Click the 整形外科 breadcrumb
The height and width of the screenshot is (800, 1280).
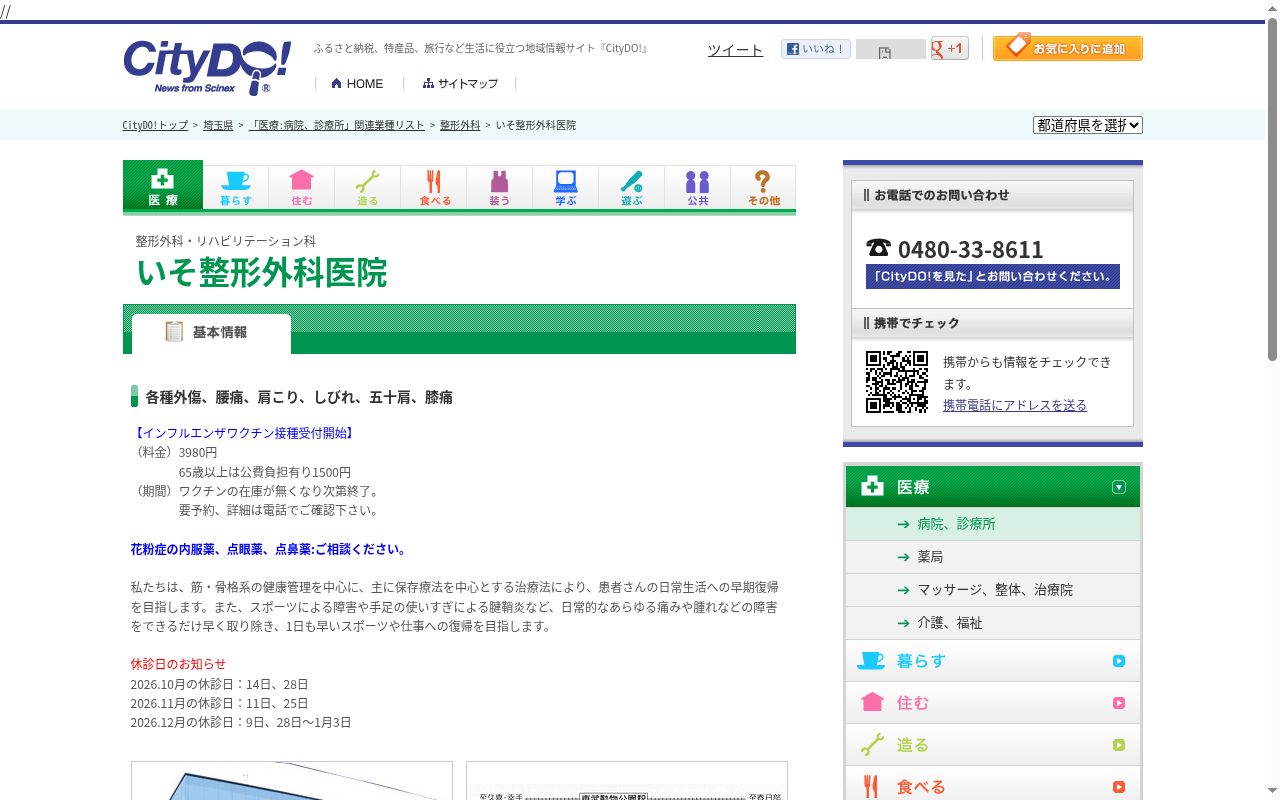(x=460, y=126)
